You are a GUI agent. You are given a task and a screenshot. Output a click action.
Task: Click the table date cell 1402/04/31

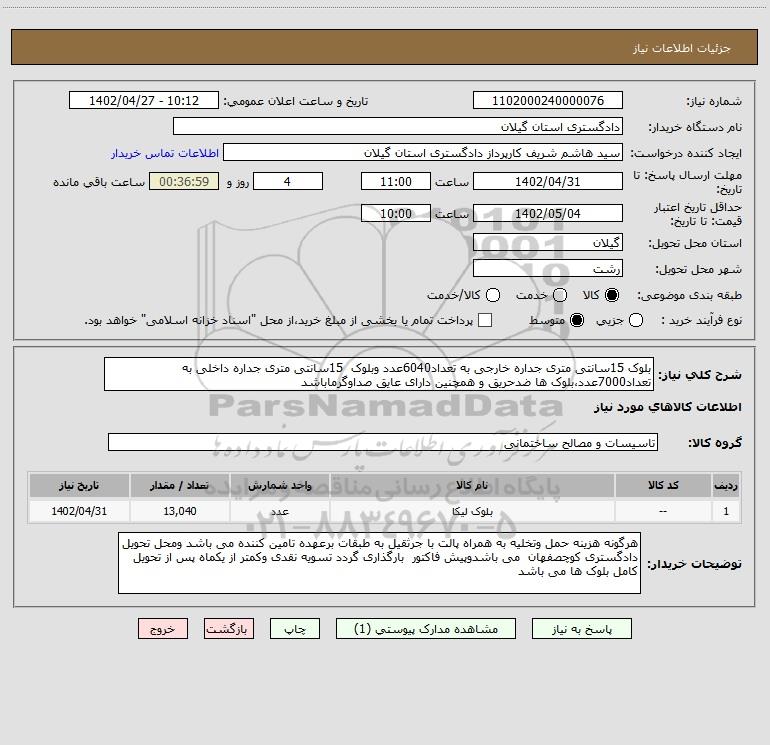79,511
